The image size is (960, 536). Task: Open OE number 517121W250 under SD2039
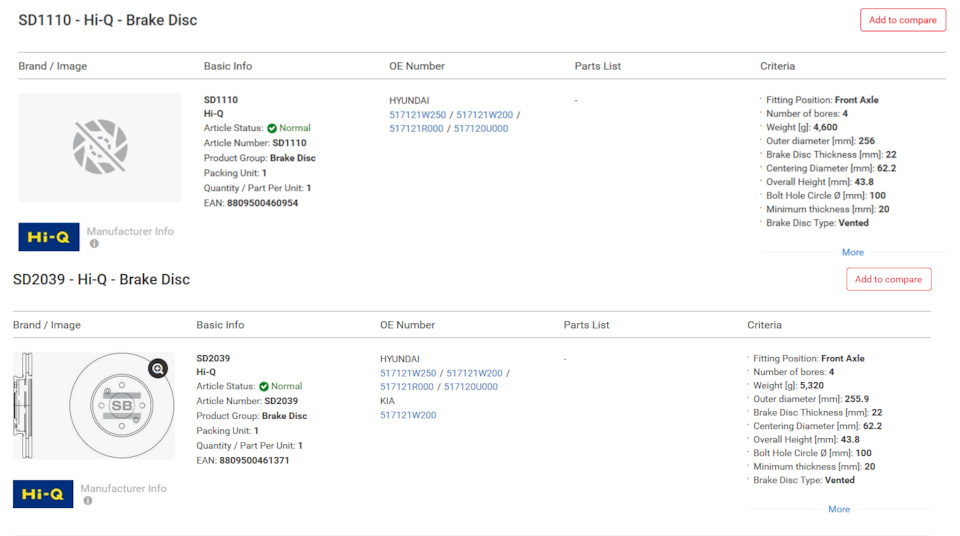(x=408, y=373)
